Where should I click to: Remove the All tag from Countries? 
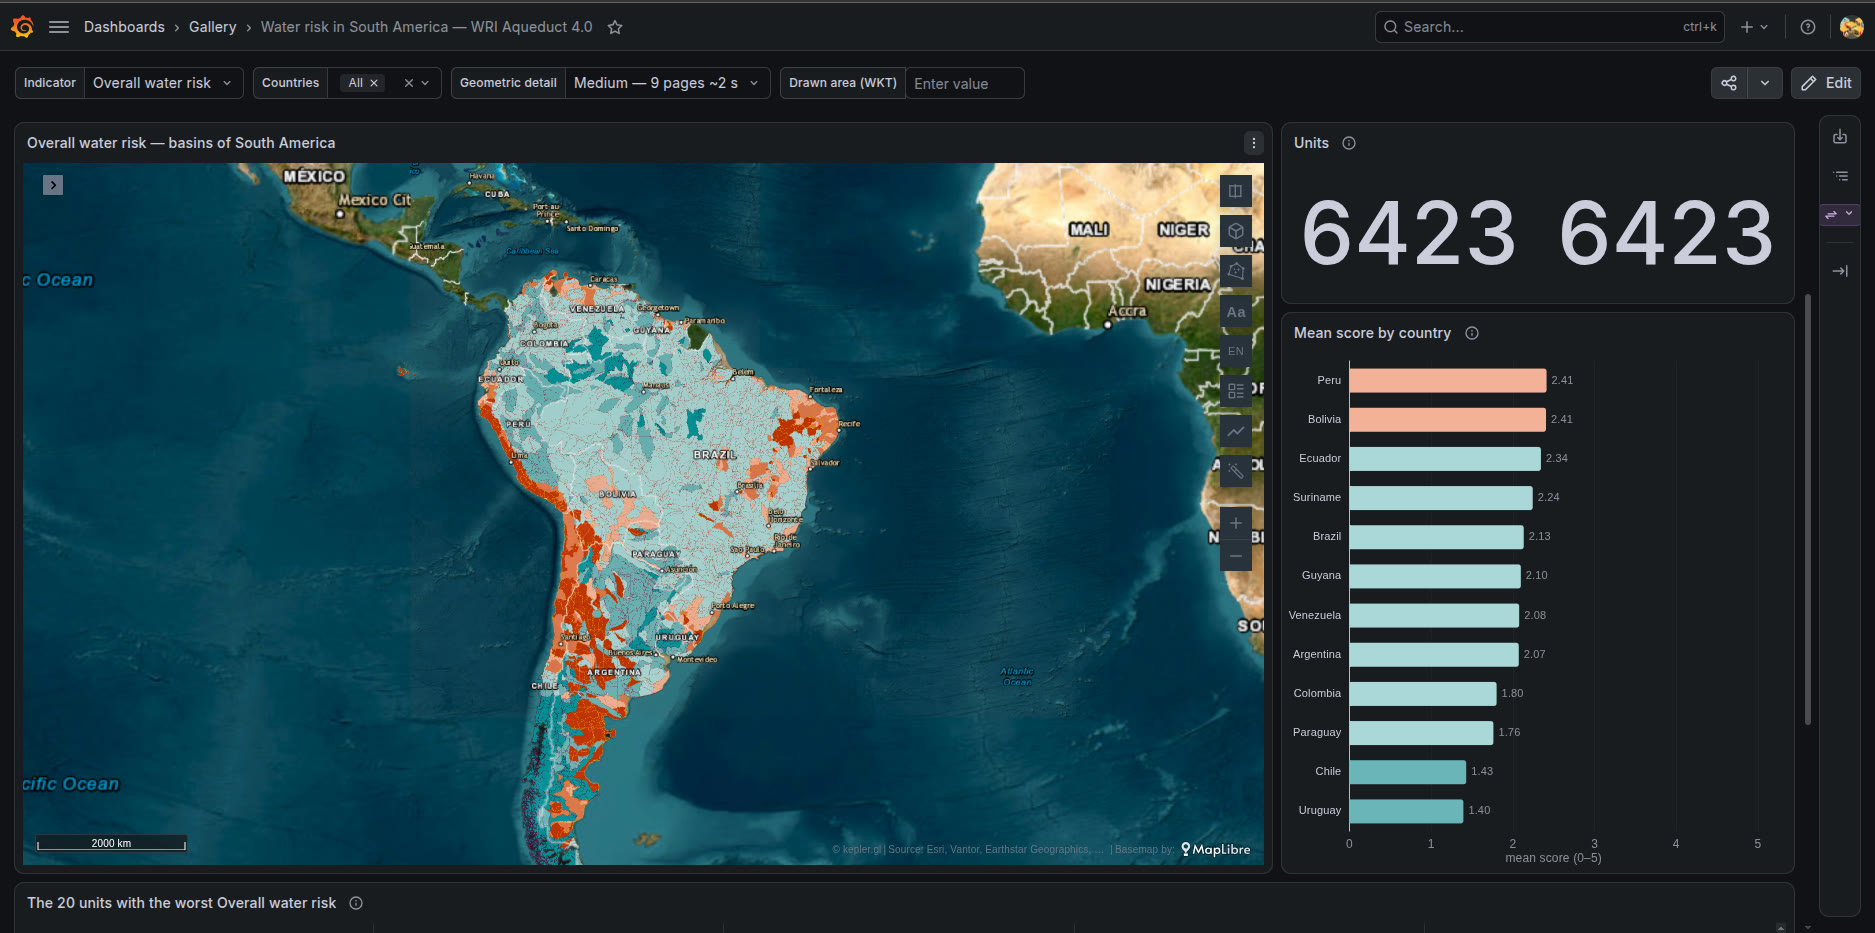[374, 83]
